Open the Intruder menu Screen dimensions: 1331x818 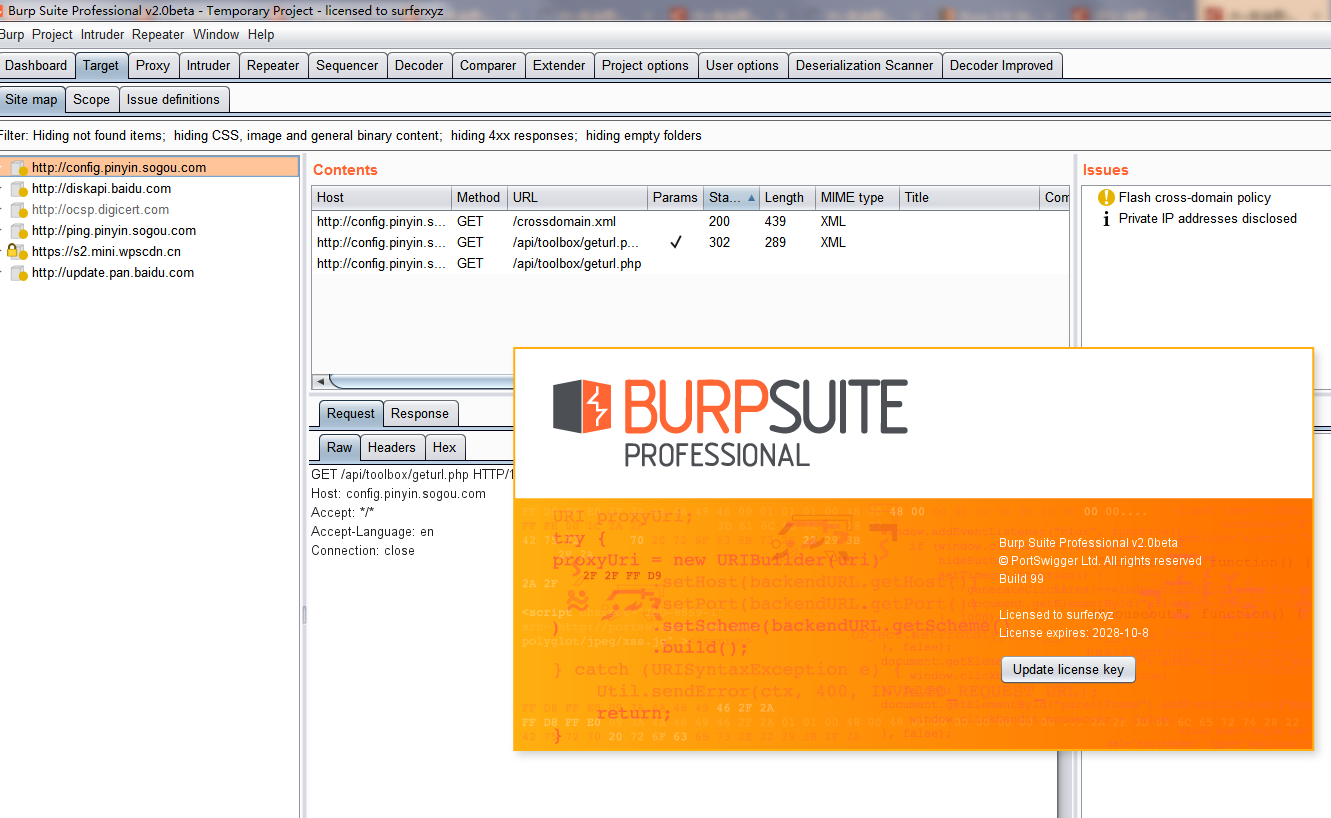pos(102,34)
